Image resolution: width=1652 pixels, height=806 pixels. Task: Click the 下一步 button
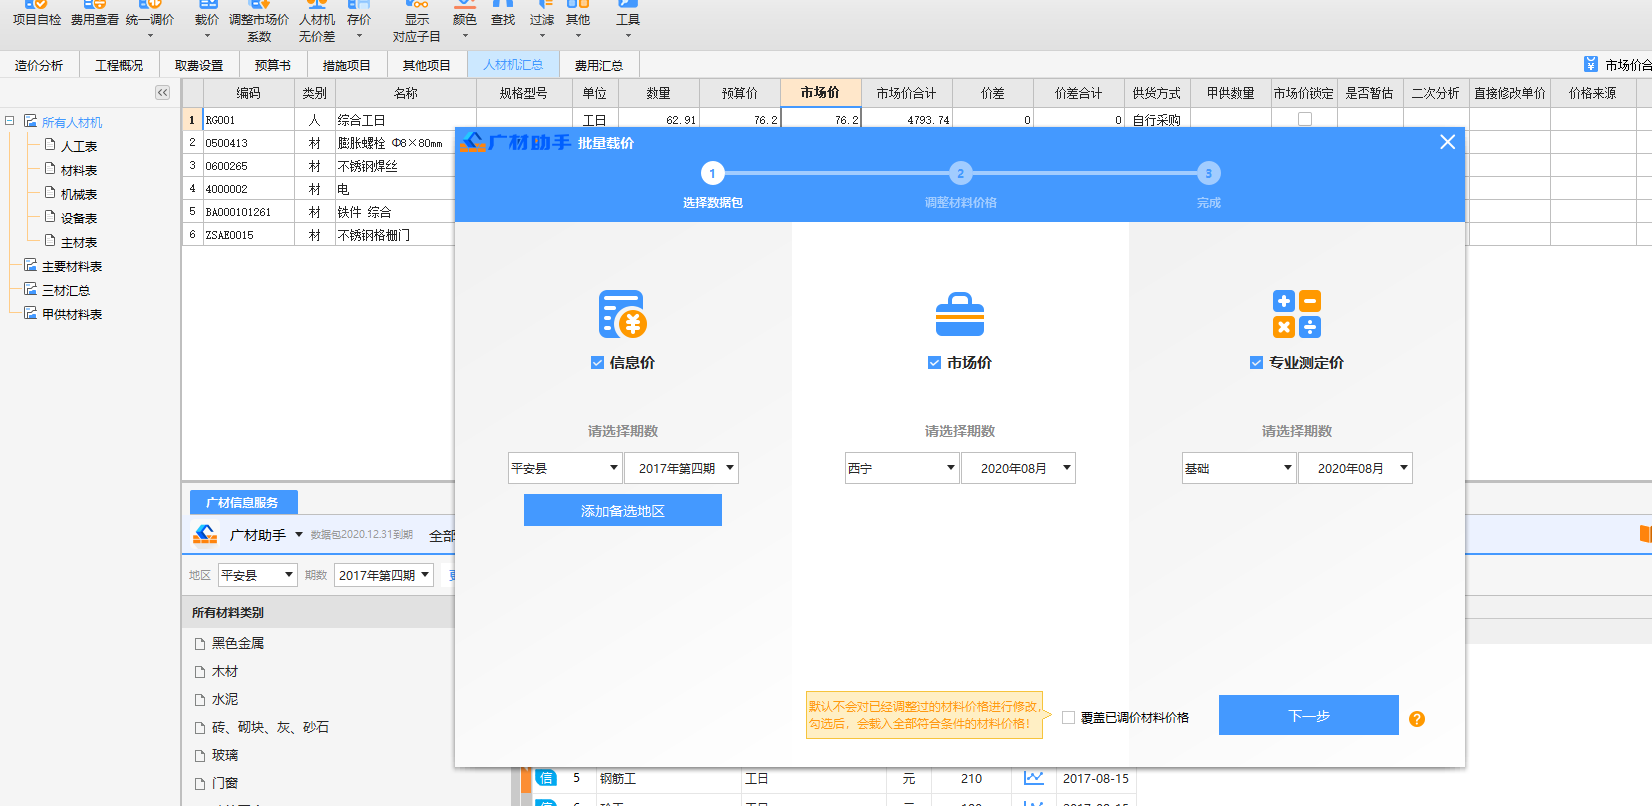[1309, 715]
